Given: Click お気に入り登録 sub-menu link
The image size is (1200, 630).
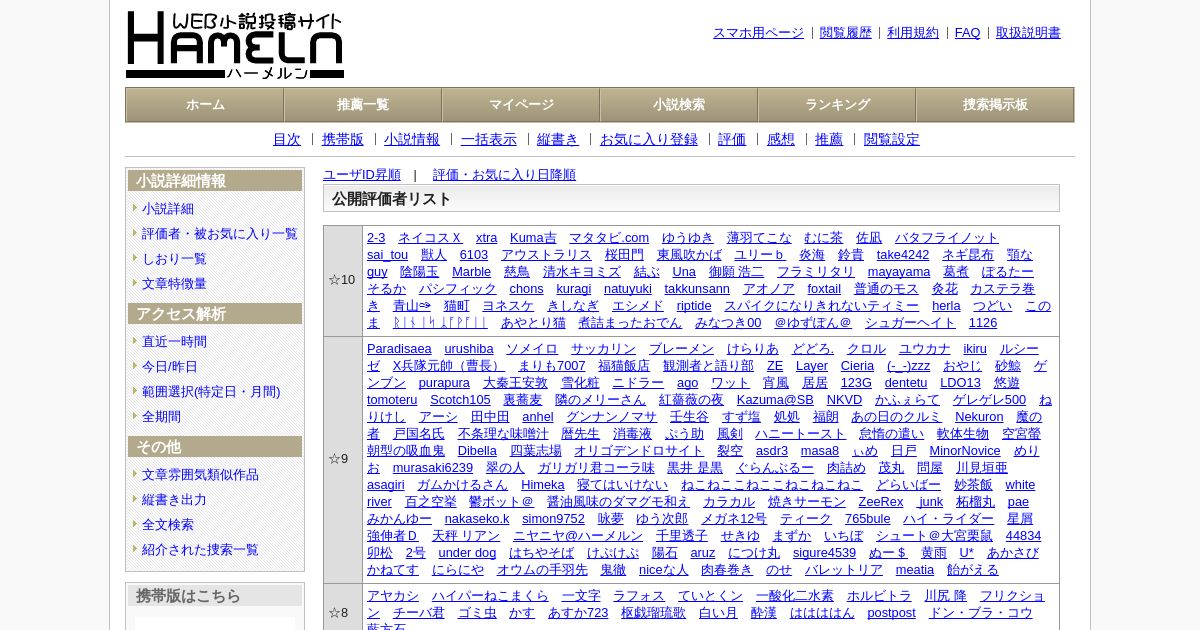Looking at the screenshot, I should (649, 140).
